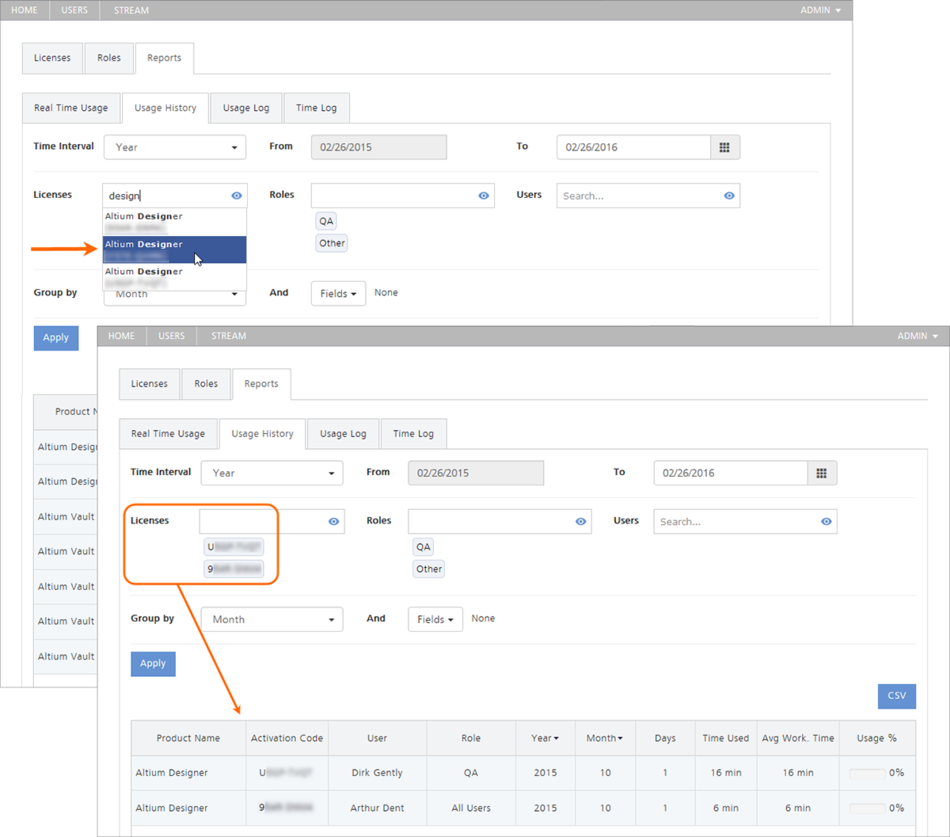Export results with the CSV button
Viewport: 950px width, 837px height.
pos(896,696)
